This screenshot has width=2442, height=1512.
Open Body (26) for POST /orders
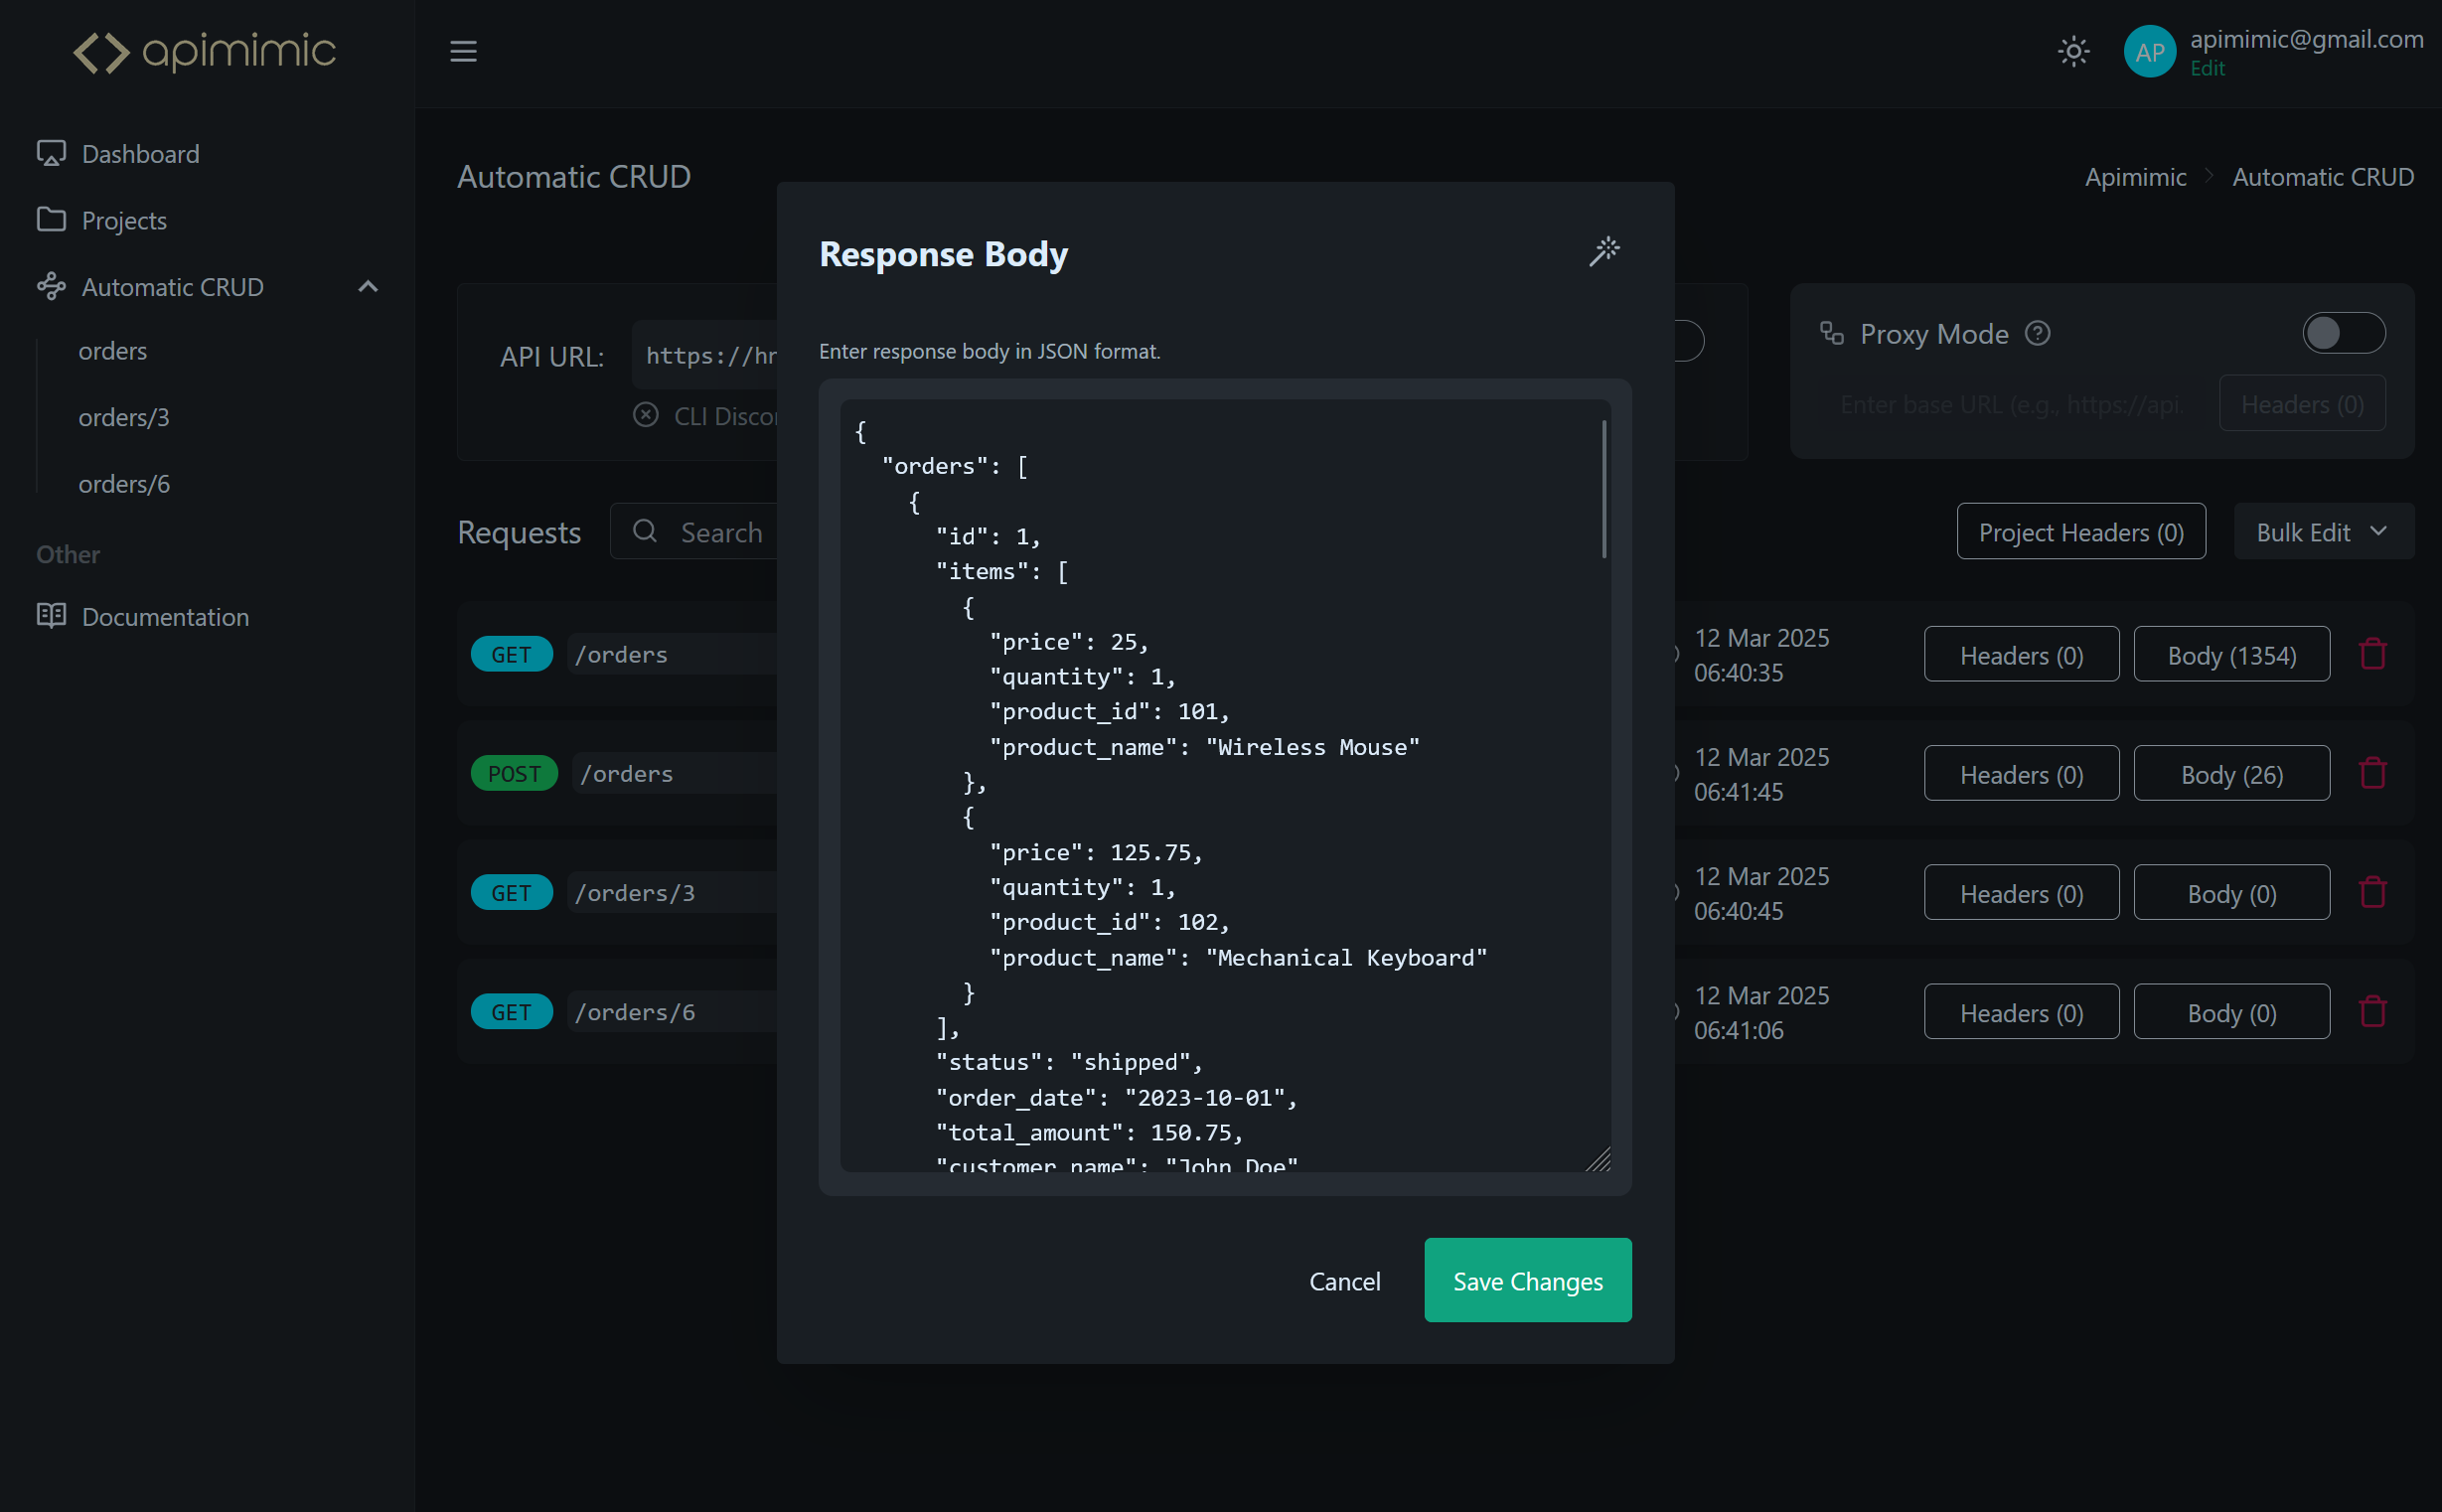[x=2231, y=774]
